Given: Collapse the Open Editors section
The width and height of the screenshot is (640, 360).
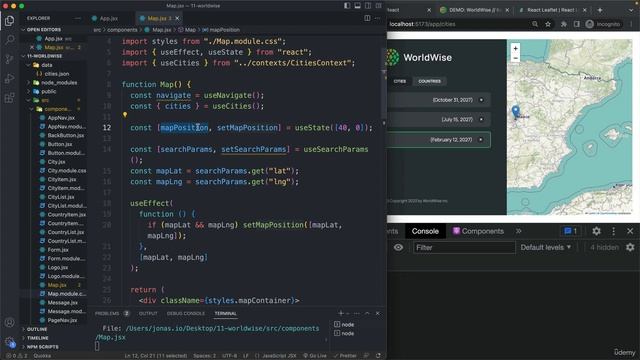Looking at the screenshot, I should [x=43, y=30].
